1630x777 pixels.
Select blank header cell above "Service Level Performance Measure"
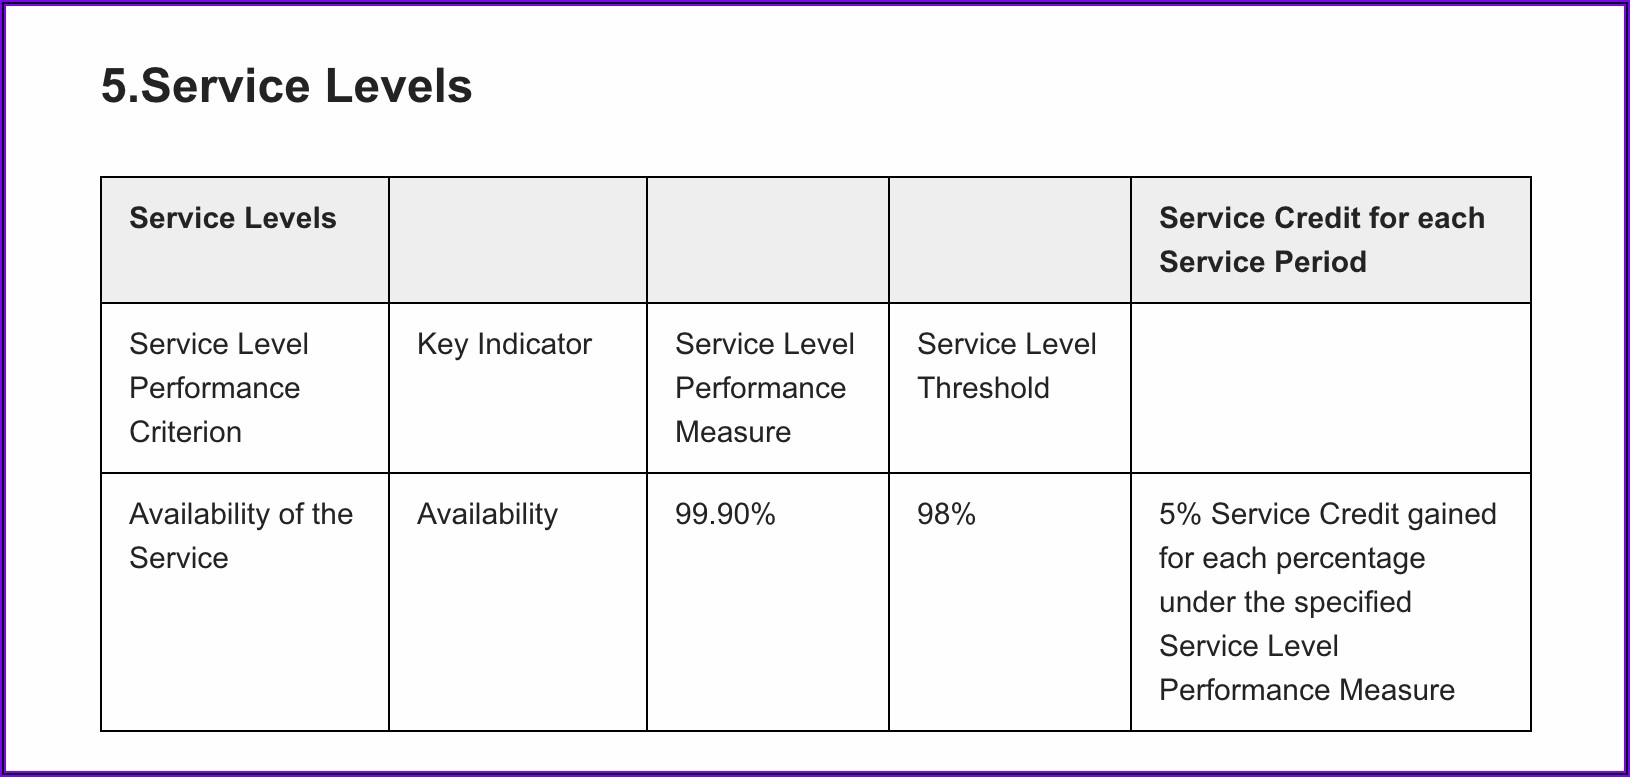click(767, 241)
